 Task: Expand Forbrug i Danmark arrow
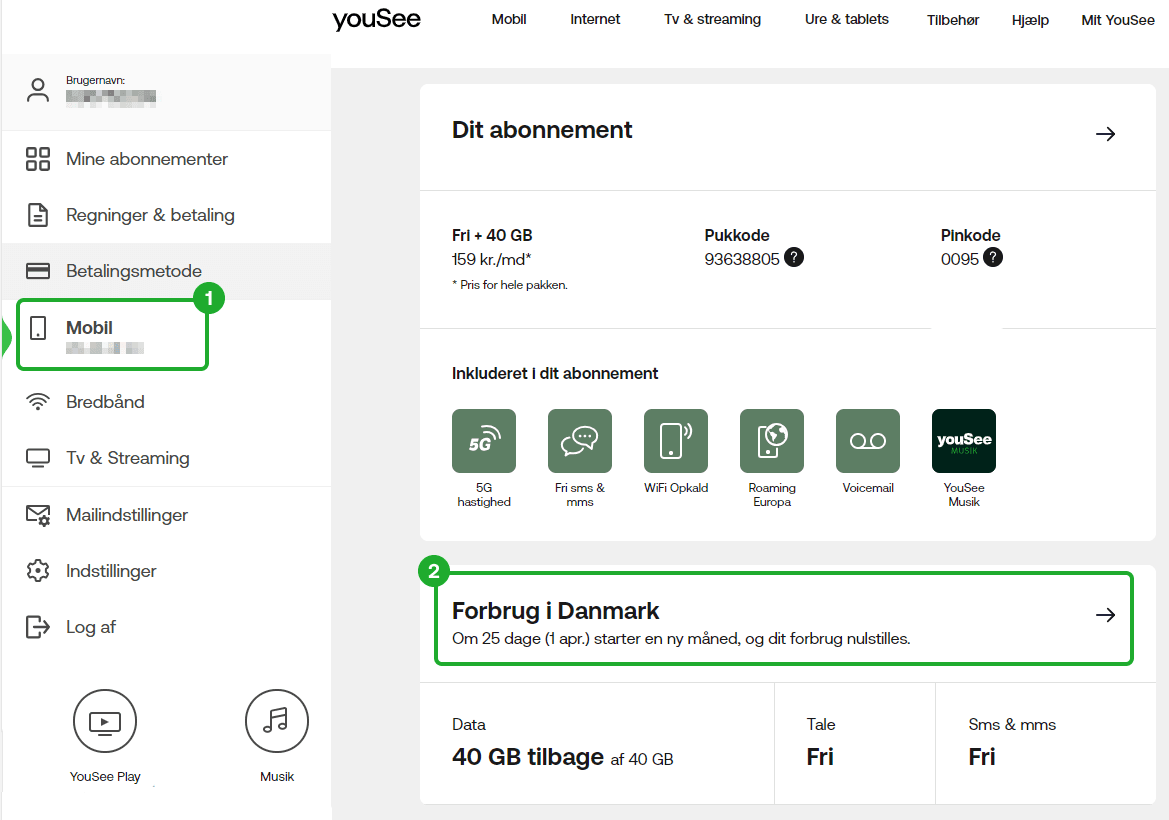(1105, 615)
